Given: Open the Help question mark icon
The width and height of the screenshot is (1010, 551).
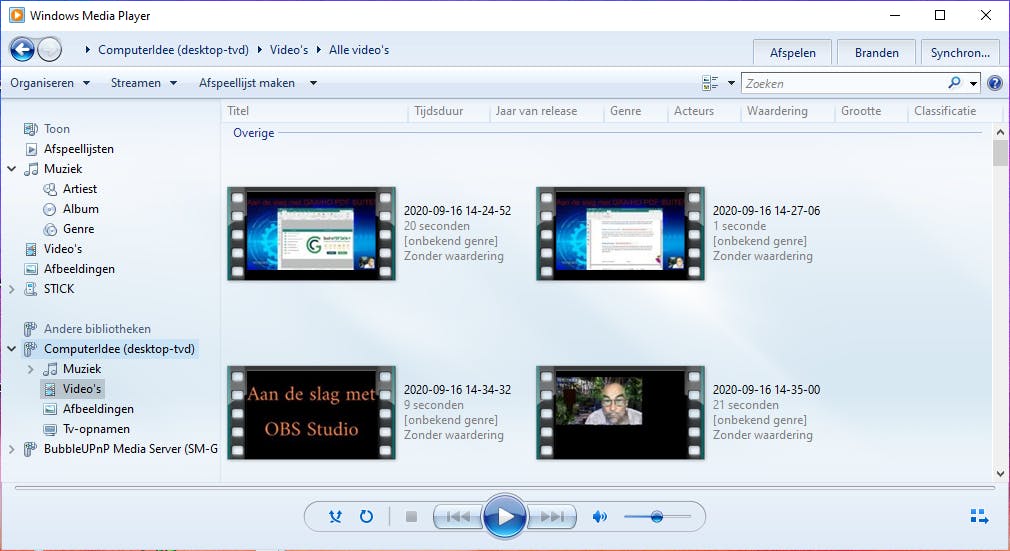Looking at the screenshot, I should [995, 82].
